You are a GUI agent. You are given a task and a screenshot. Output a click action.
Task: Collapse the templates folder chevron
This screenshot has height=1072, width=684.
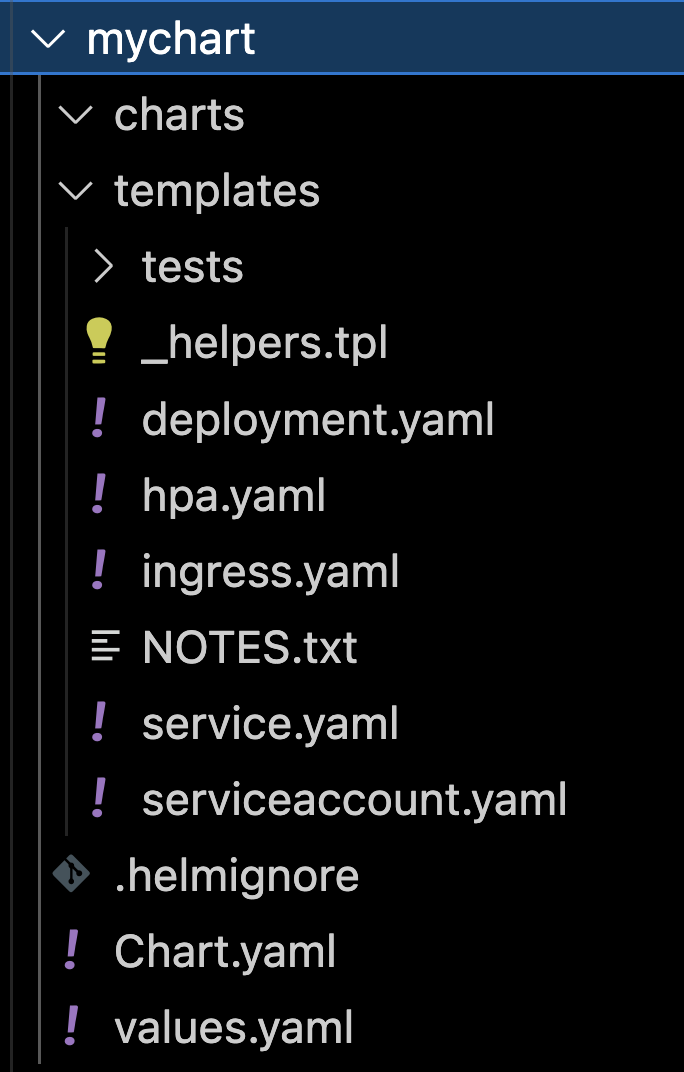[x=74, y=191]
